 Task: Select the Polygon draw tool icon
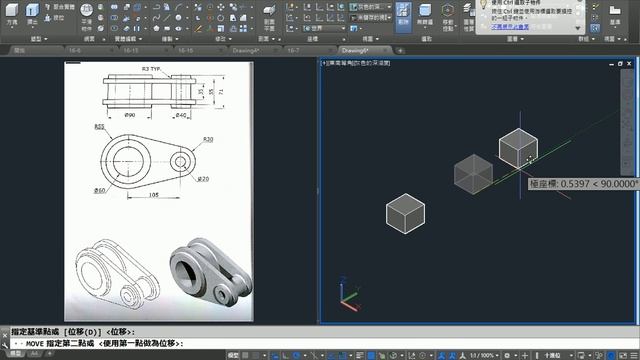156,29
